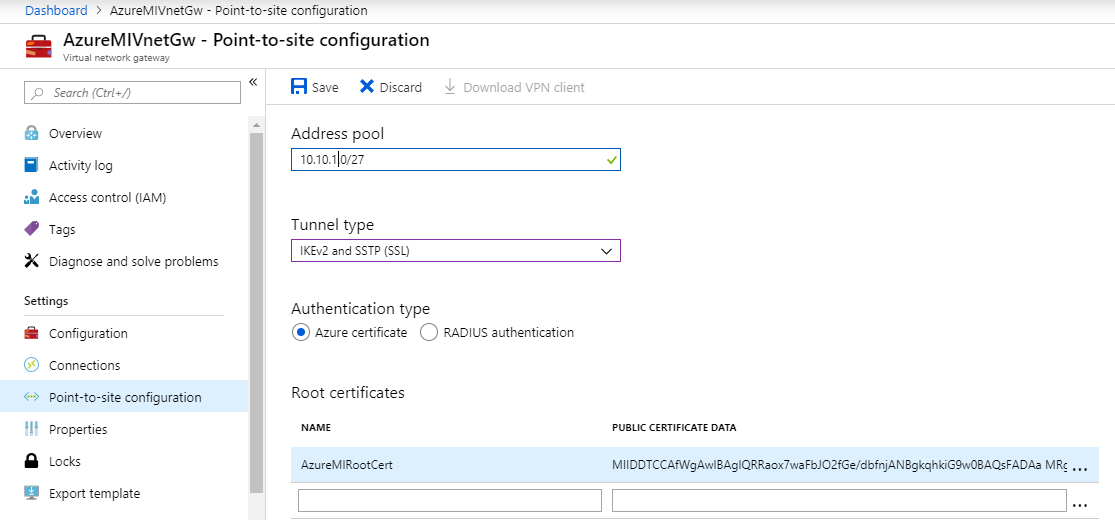Image resolution: width=1115 pixels, height=520 pixels.
Task: Open ellipsis menu for empty certificate row
Action: point(1079,504)
